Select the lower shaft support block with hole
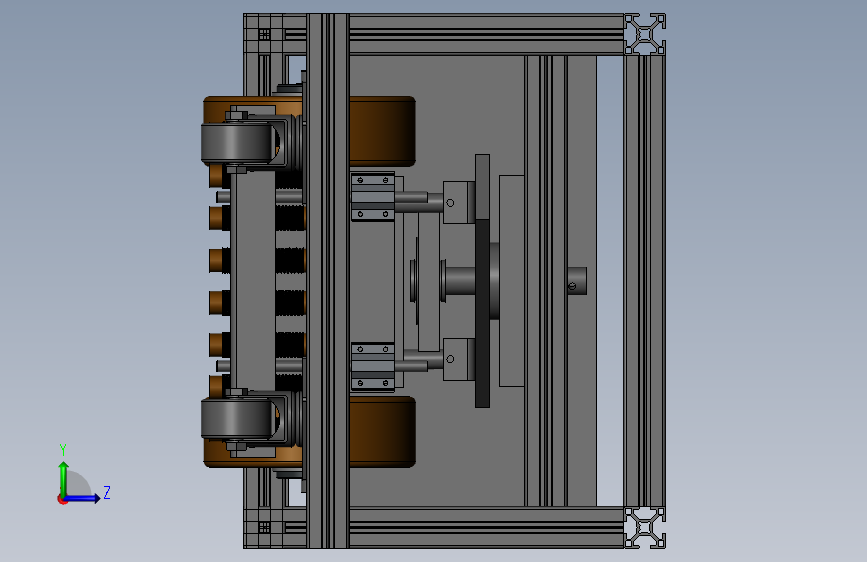Image resolution: width=867 pixels, height=562 pixels. coord(458,360)
